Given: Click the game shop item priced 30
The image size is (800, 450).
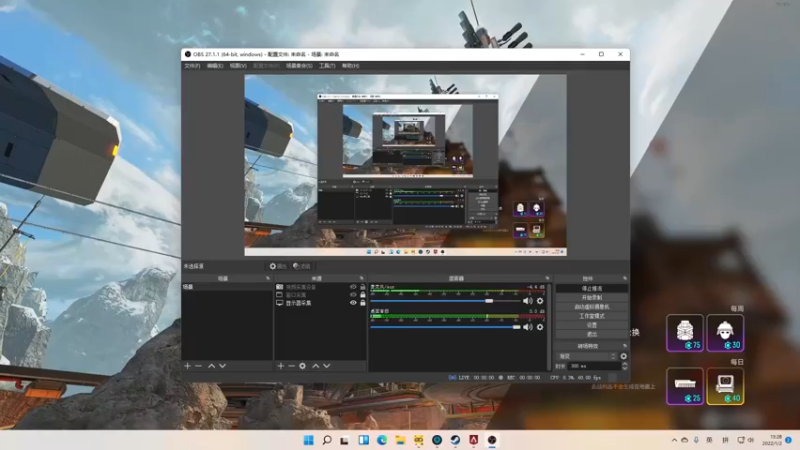Looking at the screenshot, I should [x=725, y=333].
